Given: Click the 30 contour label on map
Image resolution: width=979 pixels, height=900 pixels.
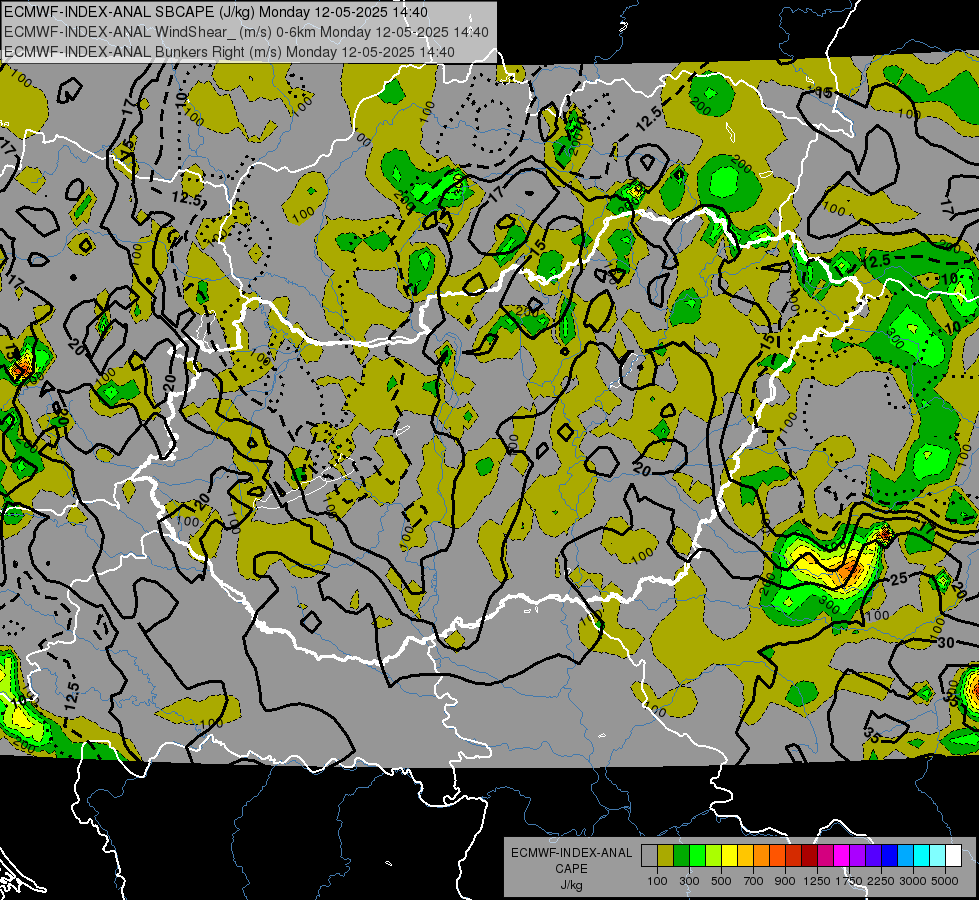Looking at the screenshot, I should pyautogui.click(x=946, y=642).
